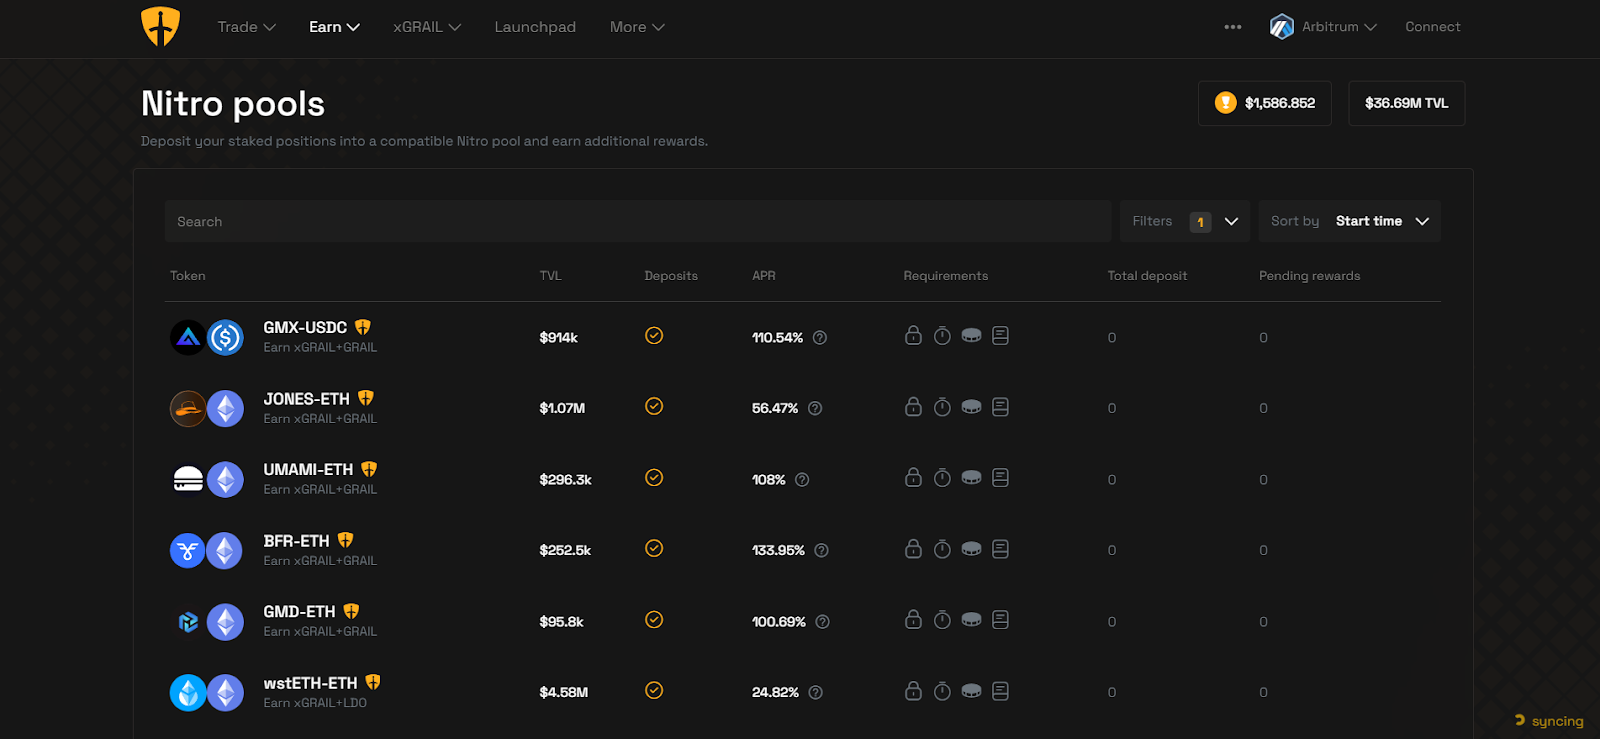Click UMAMI-ETH coin amount requirement icon
The width and height of the screenshot is (1600, 739).
pos(971,478)
